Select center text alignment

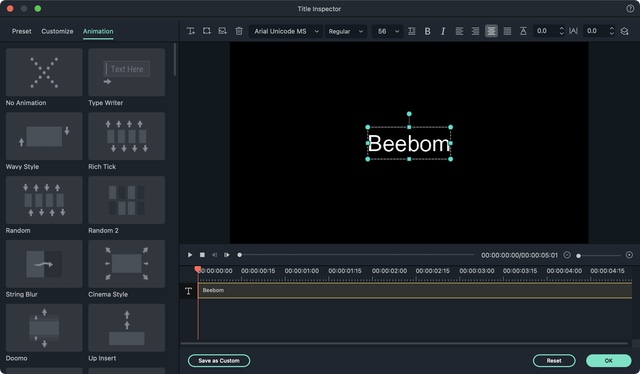coord(491,31)
